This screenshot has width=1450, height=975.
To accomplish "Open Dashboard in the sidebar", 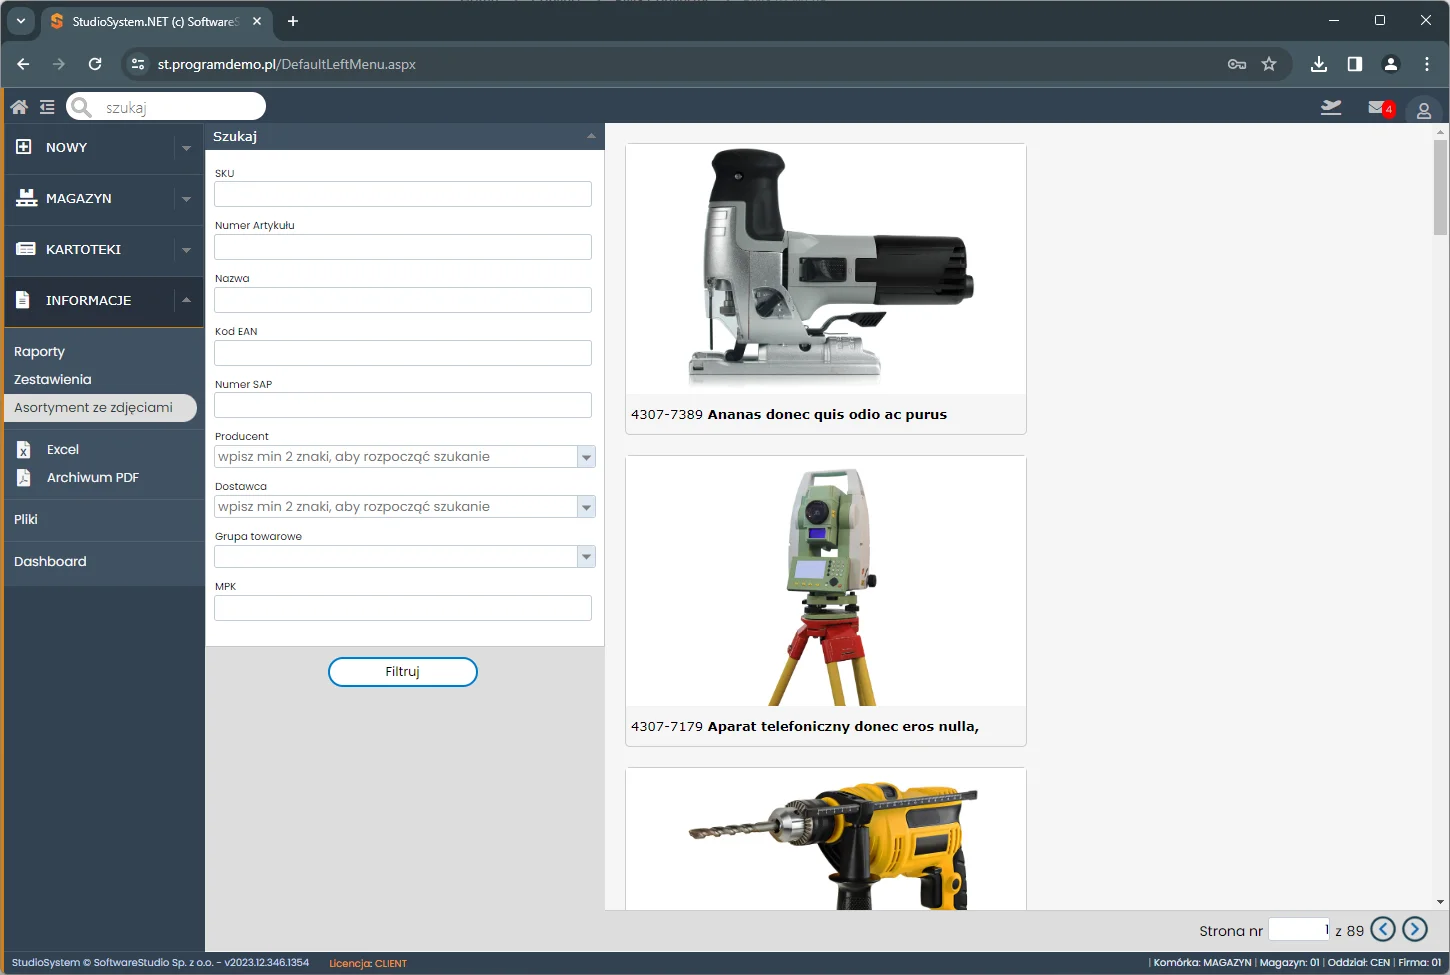I will (50, 562).
